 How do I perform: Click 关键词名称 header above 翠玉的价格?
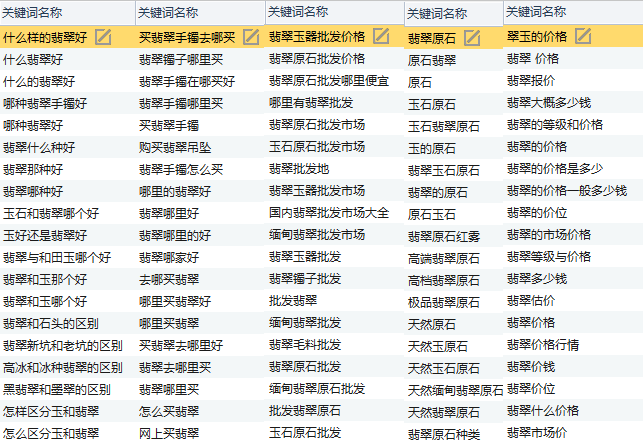536,12
